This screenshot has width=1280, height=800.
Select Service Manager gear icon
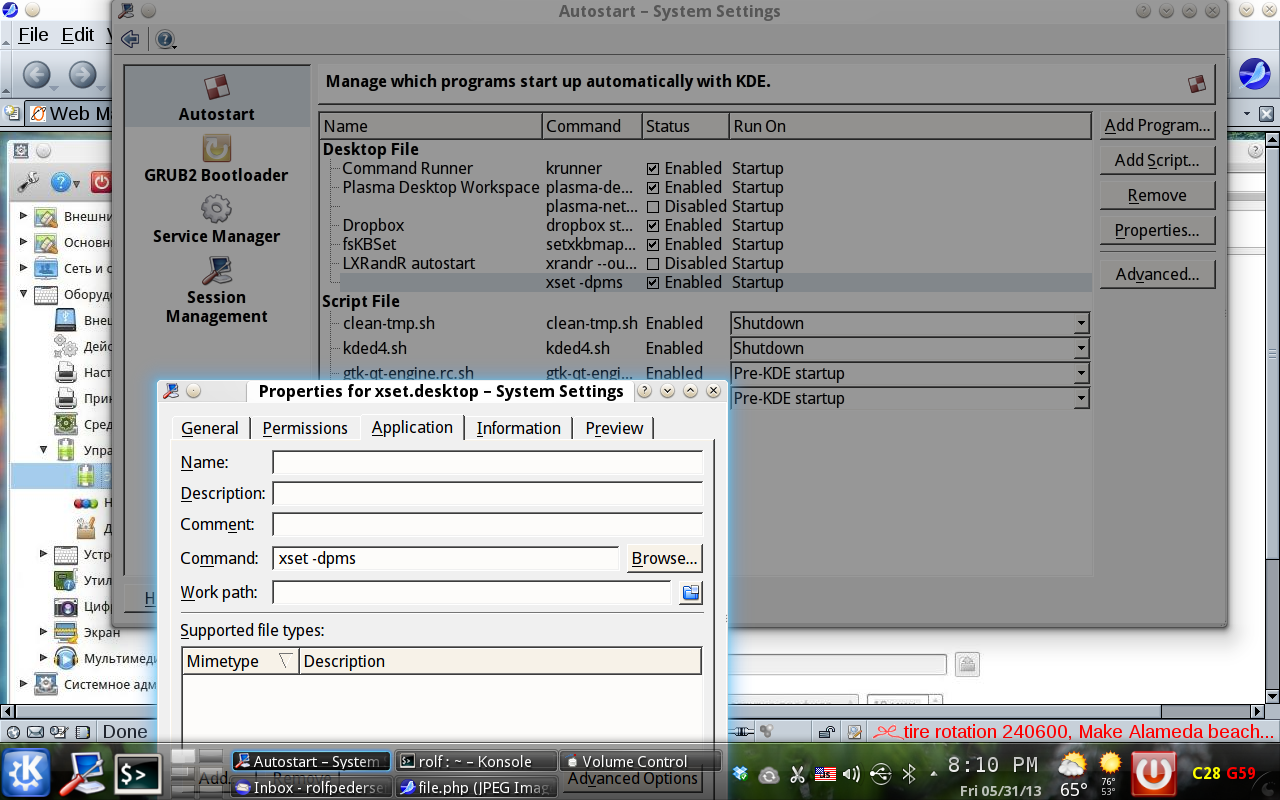(216, 209)
